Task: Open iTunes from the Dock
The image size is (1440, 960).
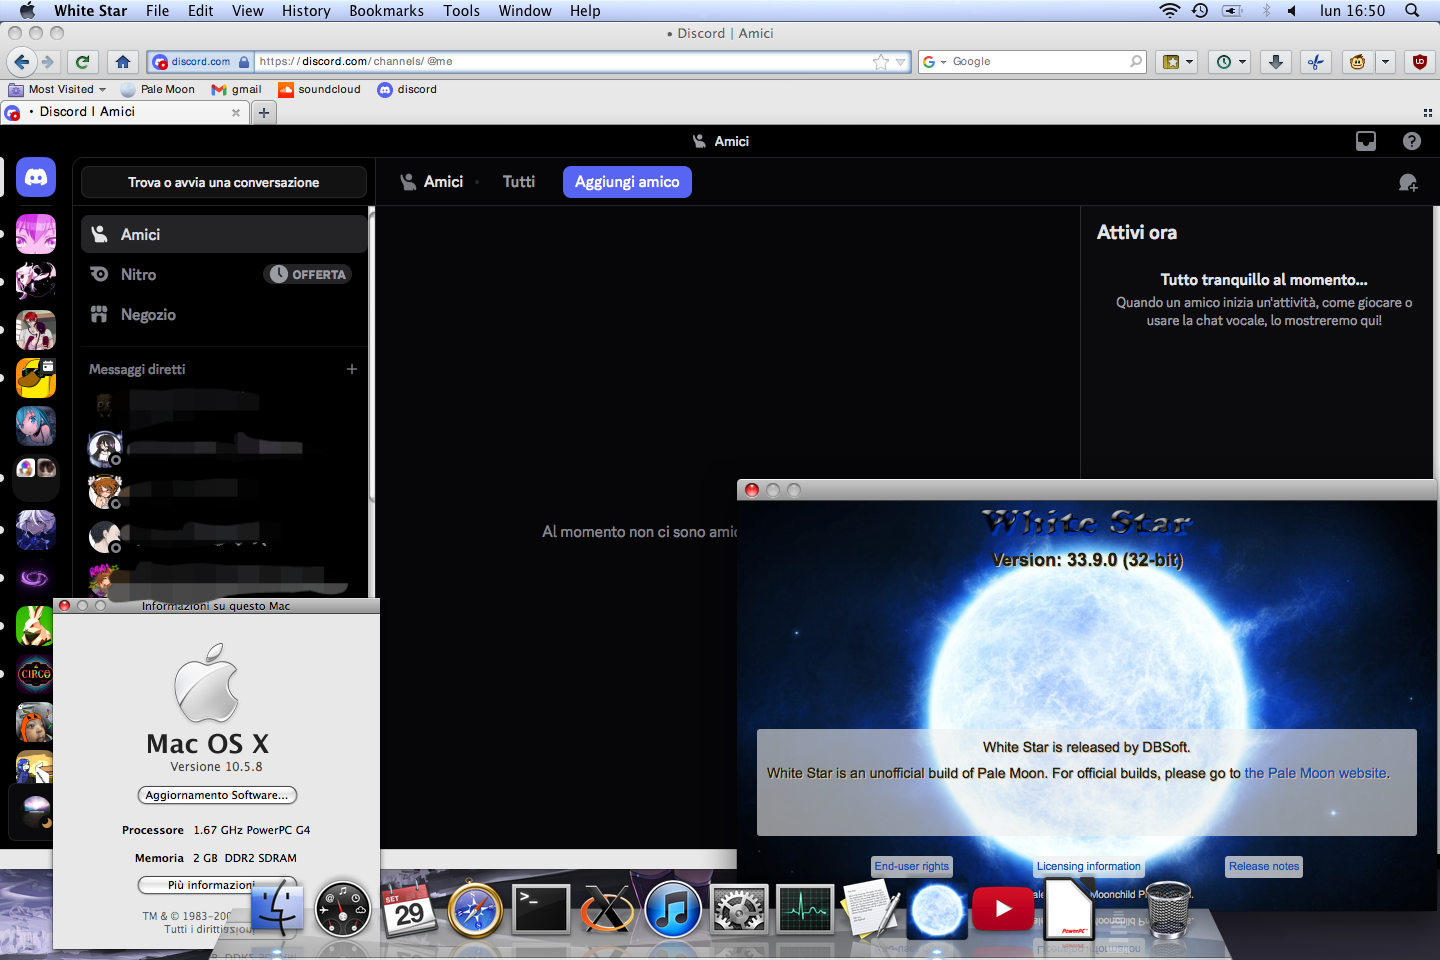Action: pyautogui.click(x=673, y=910)
